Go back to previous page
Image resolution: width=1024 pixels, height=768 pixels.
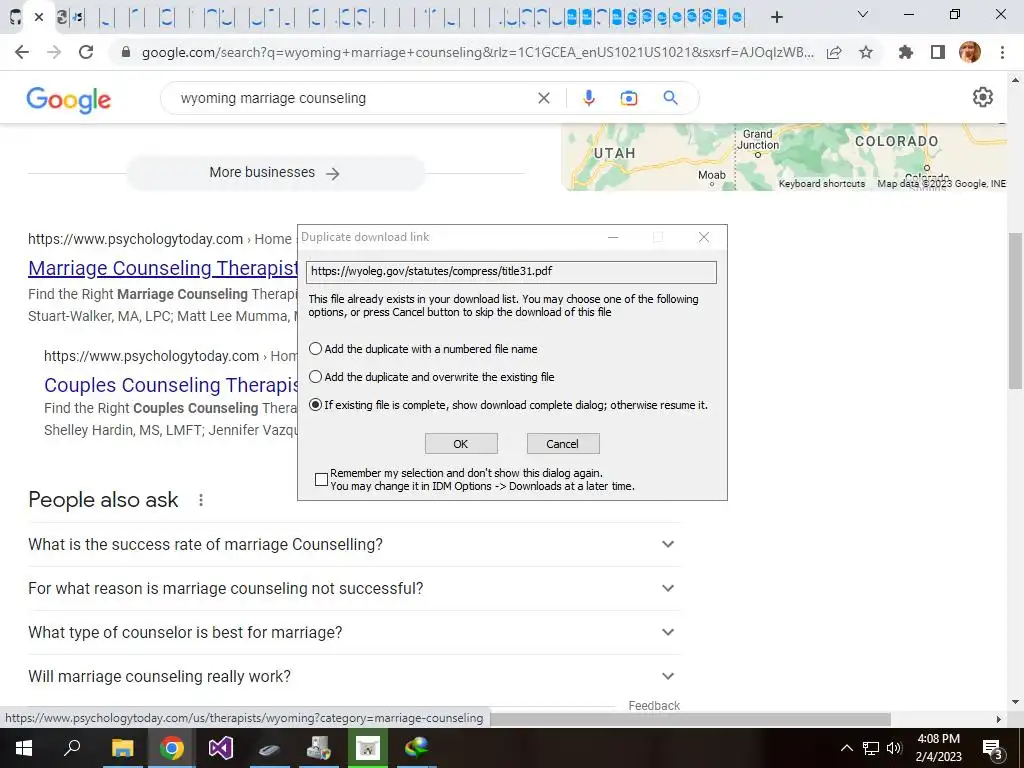(22, 52)
